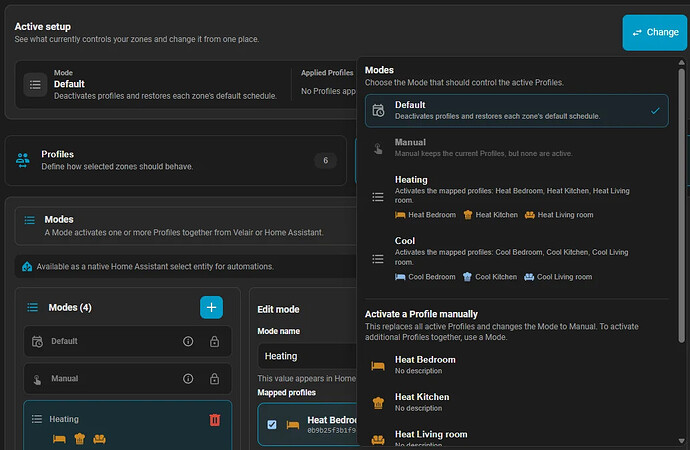Screen dimensions: 690x450
Task: Select Heating row in Modes list
Action: tap(128, 425)
